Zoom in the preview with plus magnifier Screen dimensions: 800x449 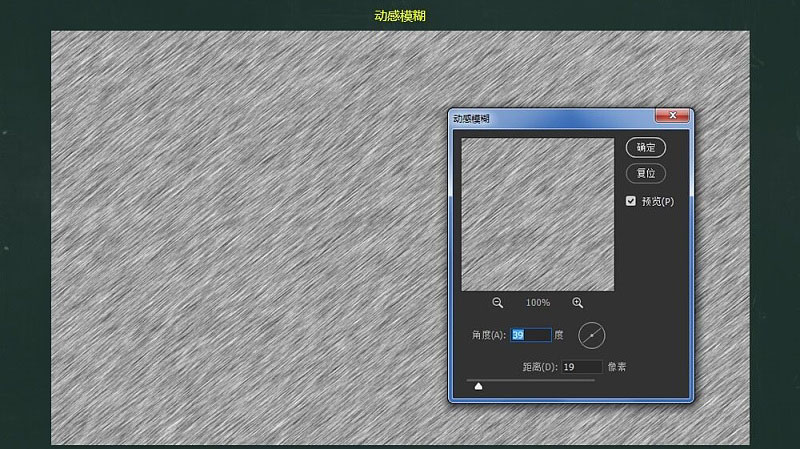577,303
